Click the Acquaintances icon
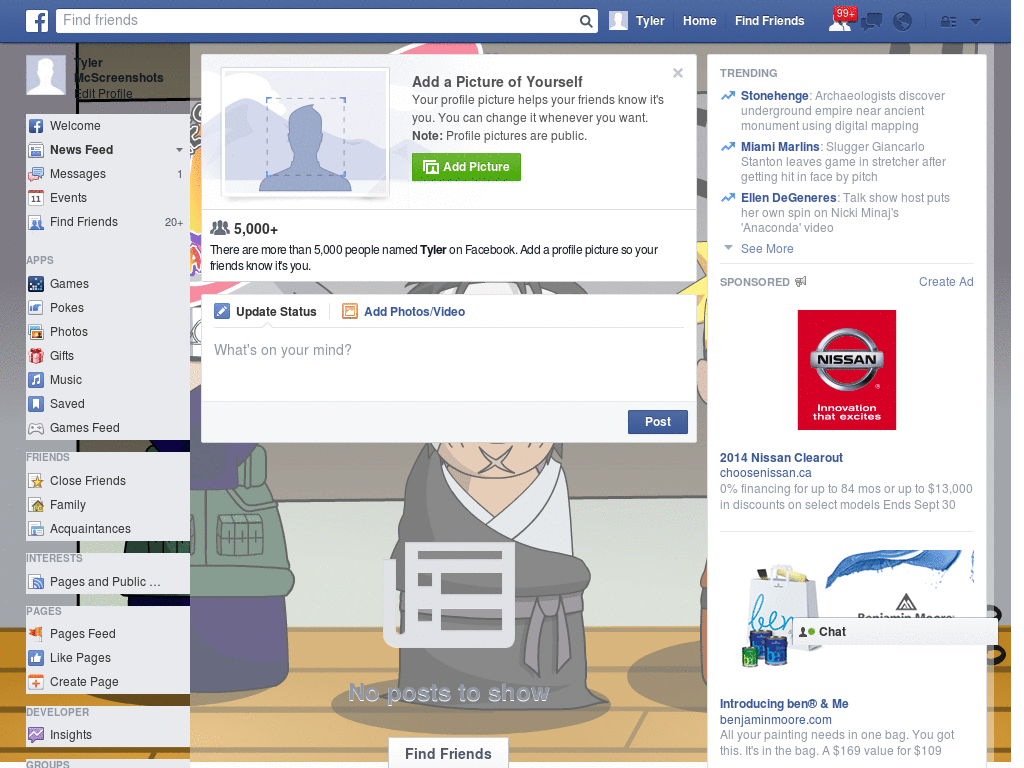 pyautogui.click(x=36, y=529)
